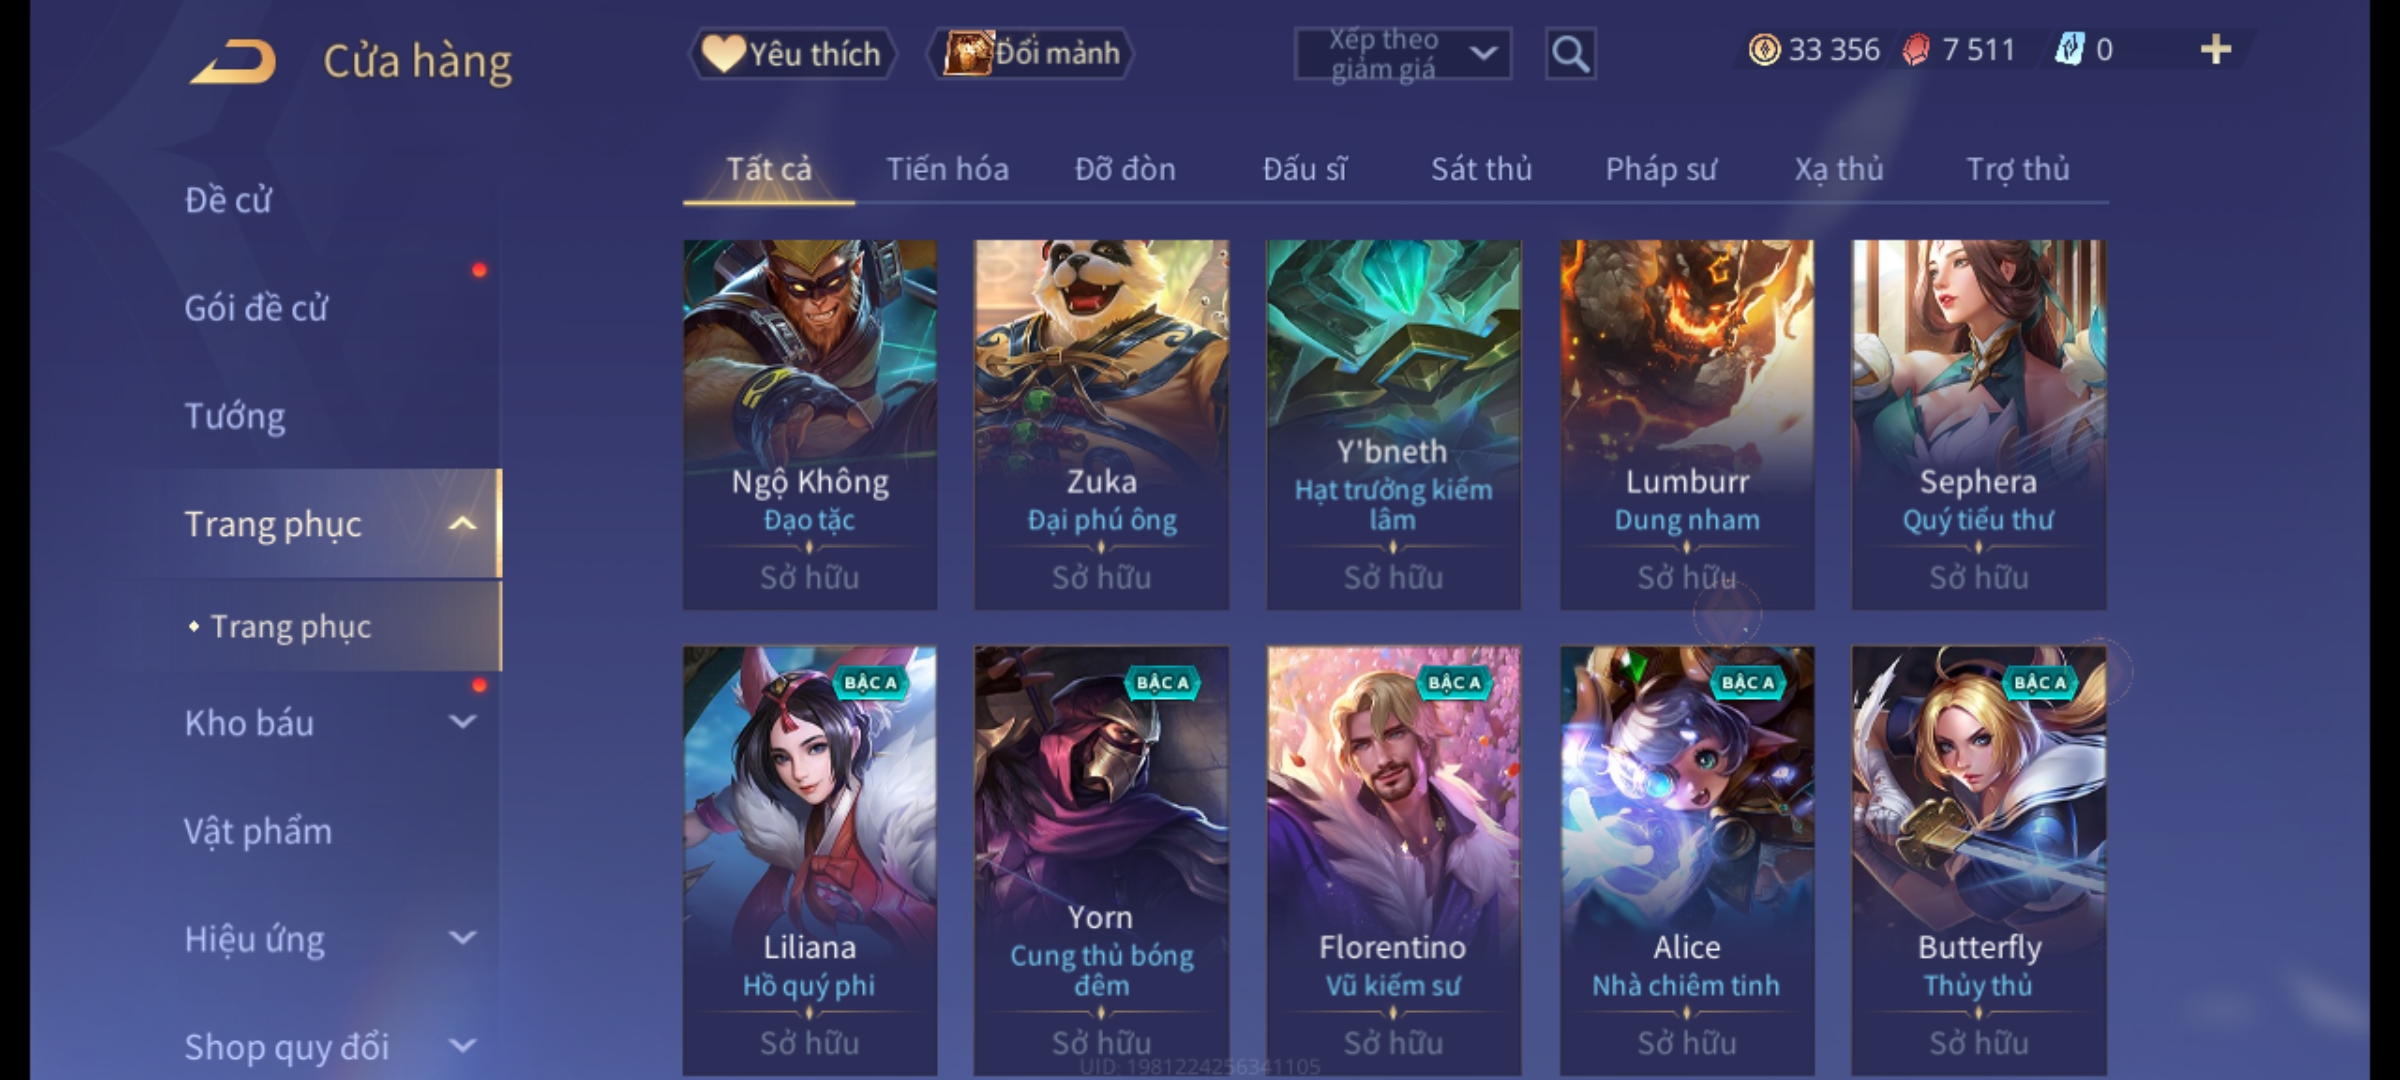Expand the Hiệu ứng sidebar section
Image resolution: width=2400 pixels, height=1080 pixels.
pyautogui.click(x=462, y=938)
